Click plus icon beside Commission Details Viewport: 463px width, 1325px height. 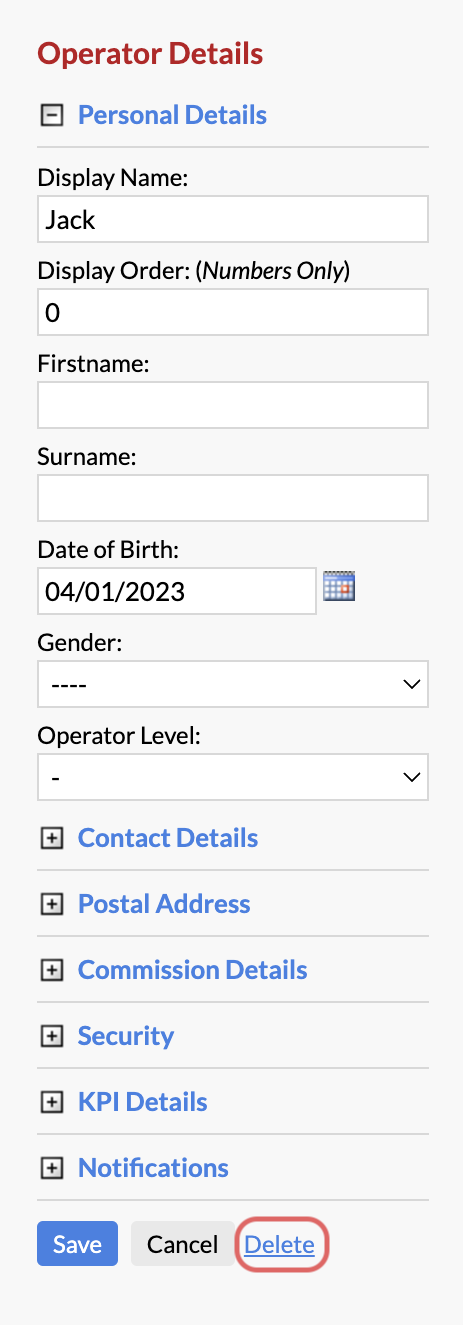51,970
